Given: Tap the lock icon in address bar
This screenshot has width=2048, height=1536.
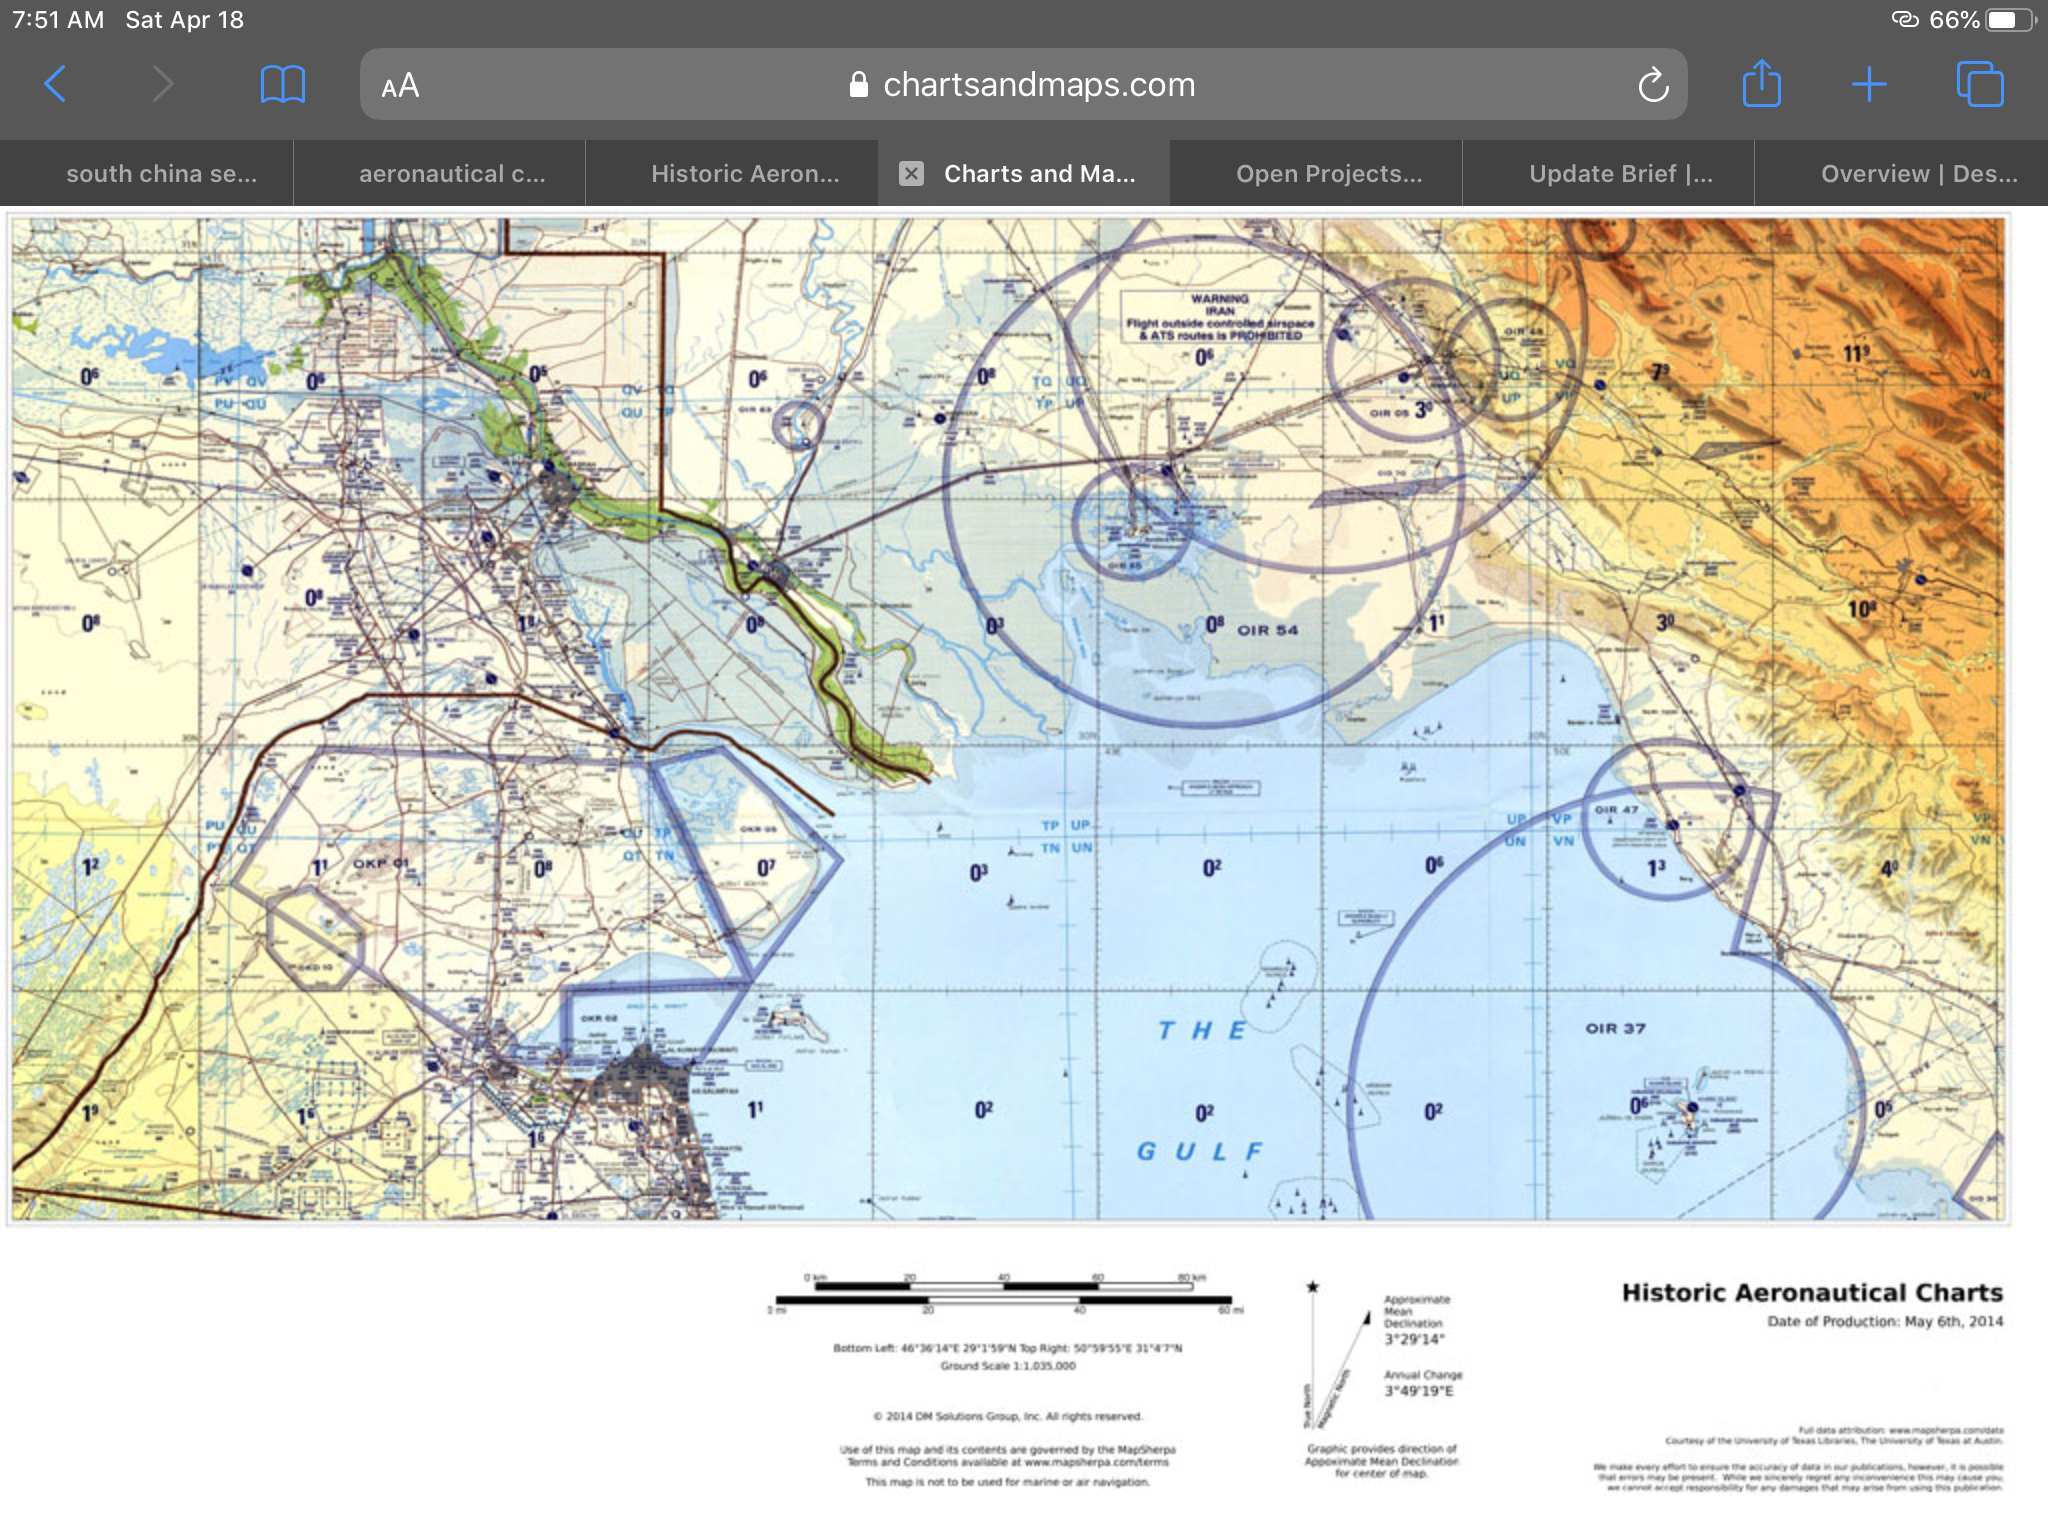Looking at the screenshot, I should click(858, 85).
